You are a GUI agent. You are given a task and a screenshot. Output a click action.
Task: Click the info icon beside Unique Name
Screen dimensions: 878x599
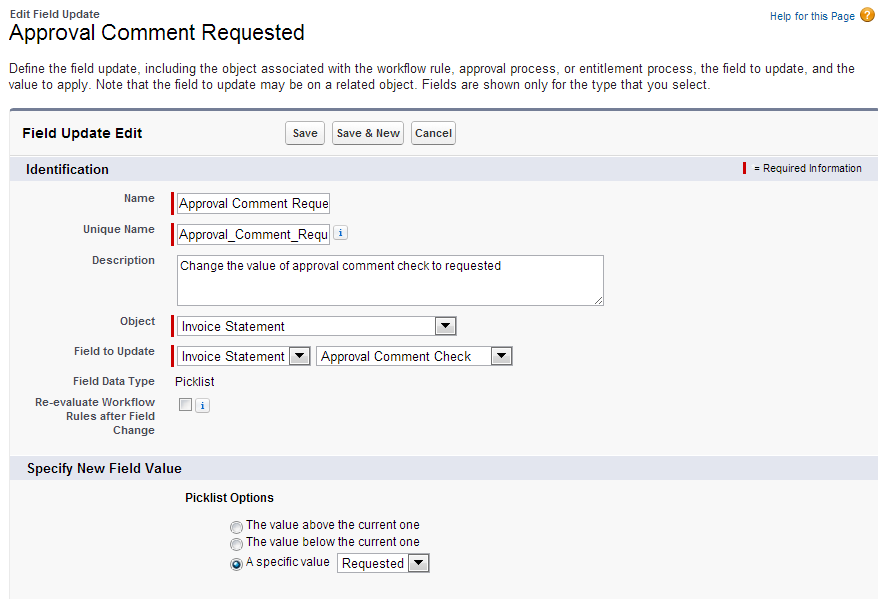point(339,232)
